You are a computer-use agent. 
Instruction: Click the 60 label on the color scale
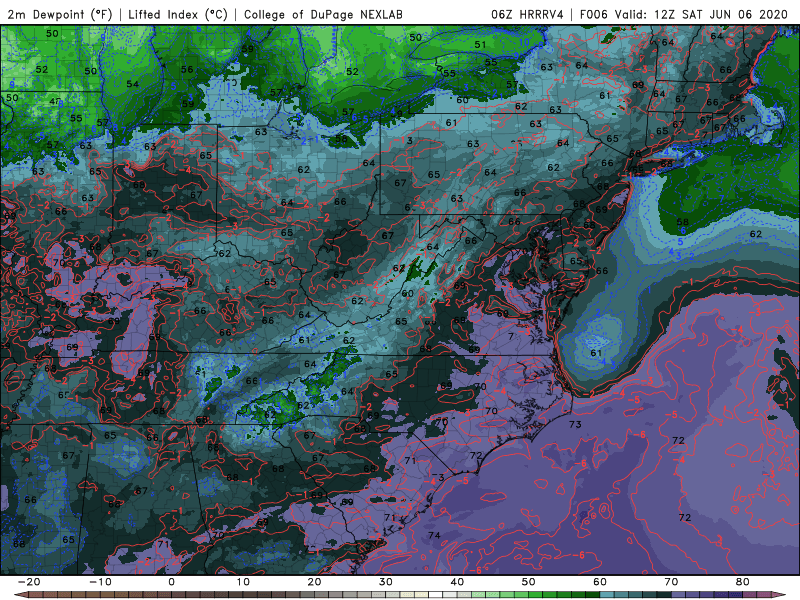600,582
